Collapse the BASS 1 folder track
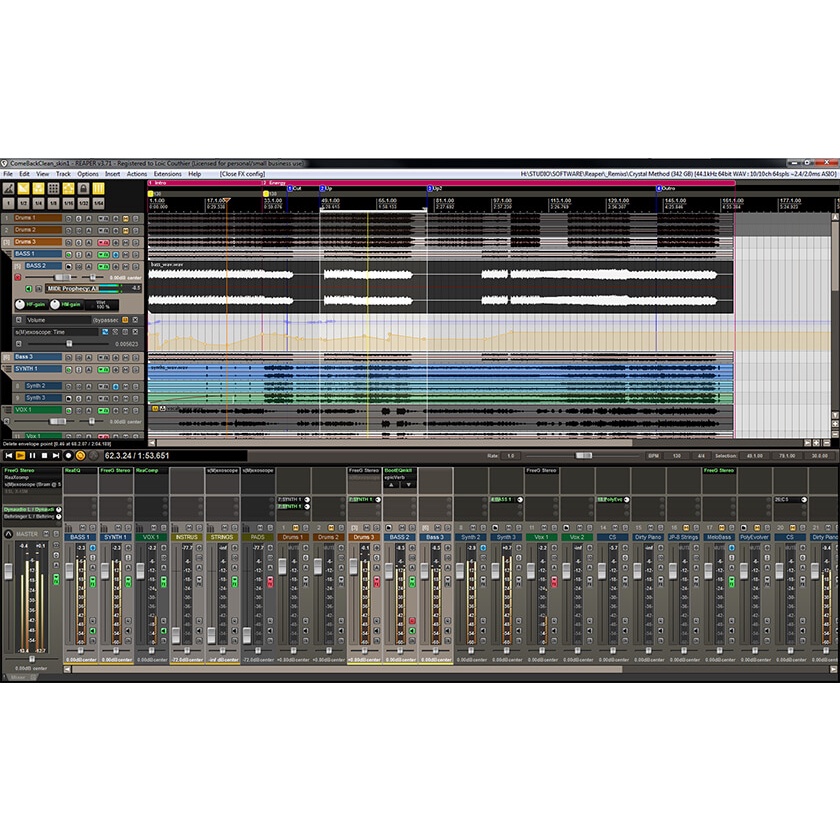This screenshot has width=840, height=840. click(6, 254)
